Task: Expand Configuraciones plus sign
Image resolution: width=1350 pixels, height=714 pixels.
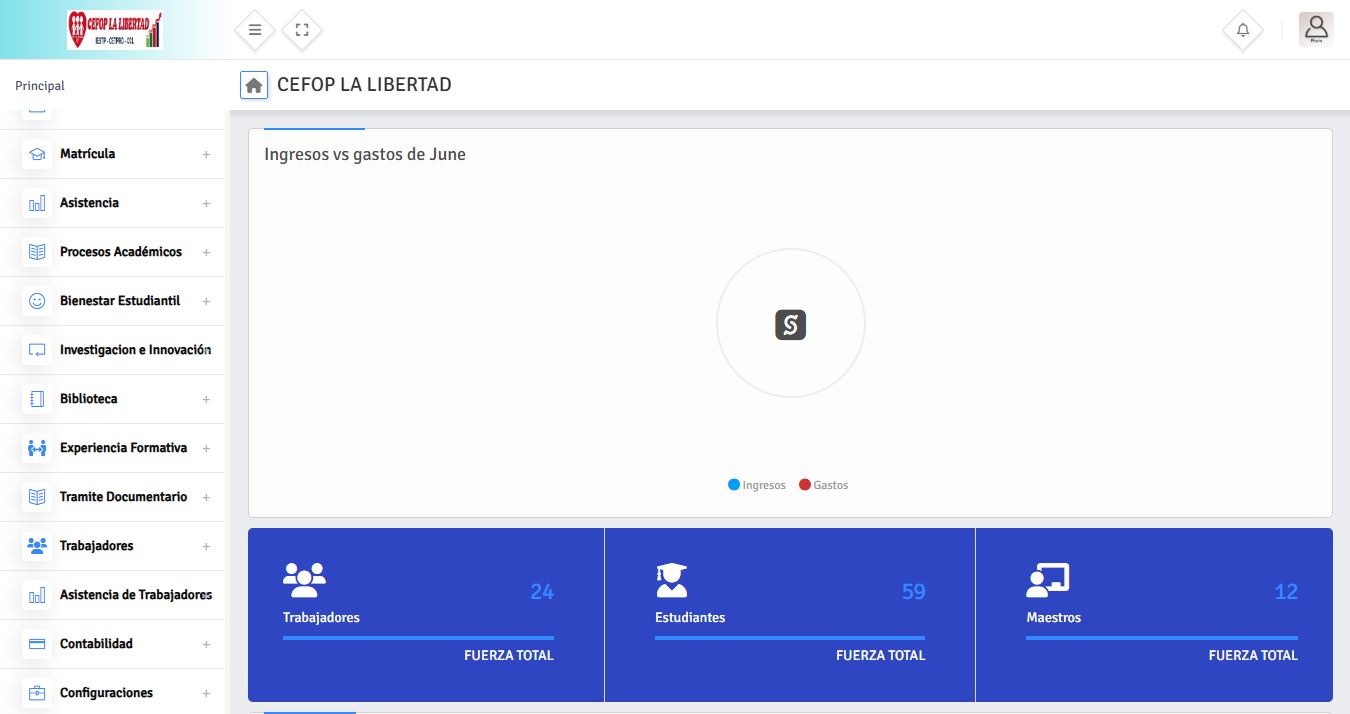Action: pos(206,693)
